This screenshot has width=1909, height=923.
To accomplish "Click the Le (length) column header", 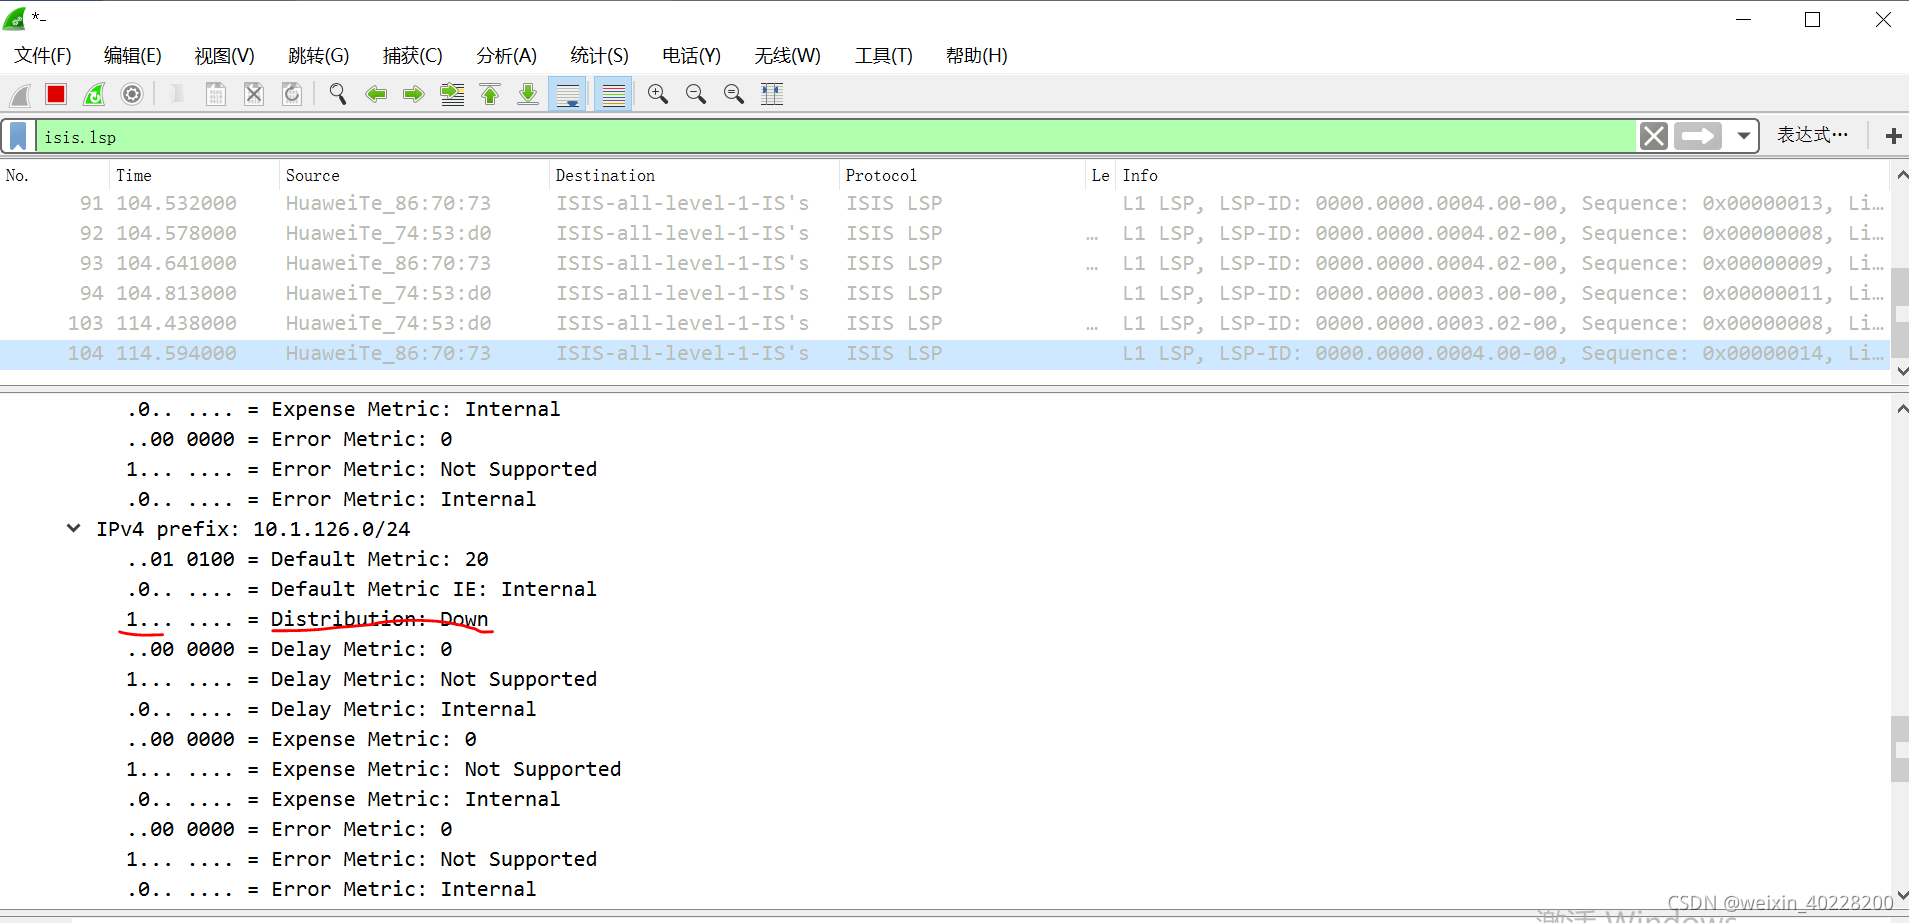I will 1101,176.
